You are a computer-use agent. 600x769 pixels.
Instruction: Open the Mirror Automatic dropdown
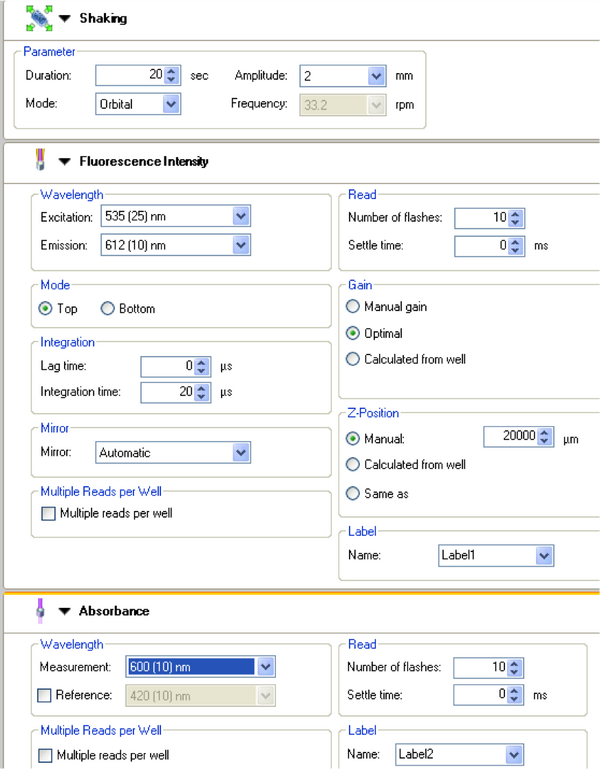coord(240,453)
